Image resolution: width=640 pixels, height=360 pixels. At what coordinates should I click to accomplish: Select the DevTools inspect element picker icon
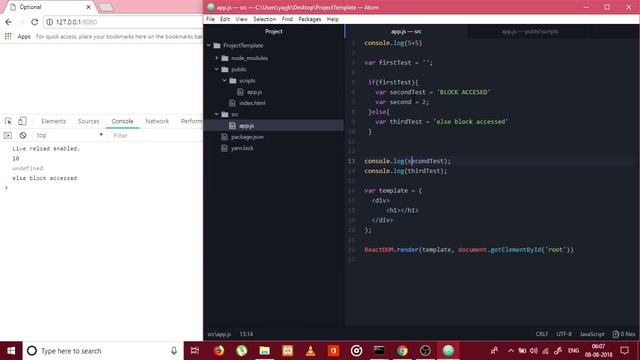pyautogui.click(x=8, y=121)
